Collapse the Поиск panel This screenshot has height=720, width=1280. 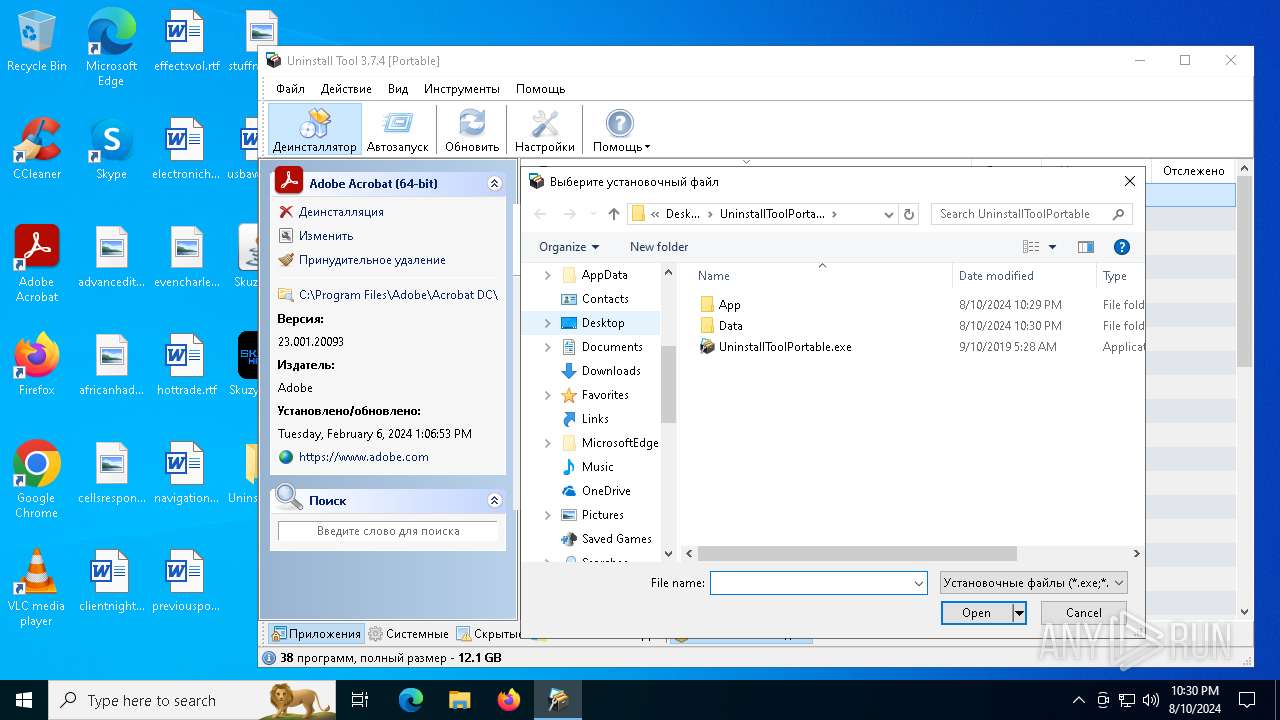coord(494,500)
